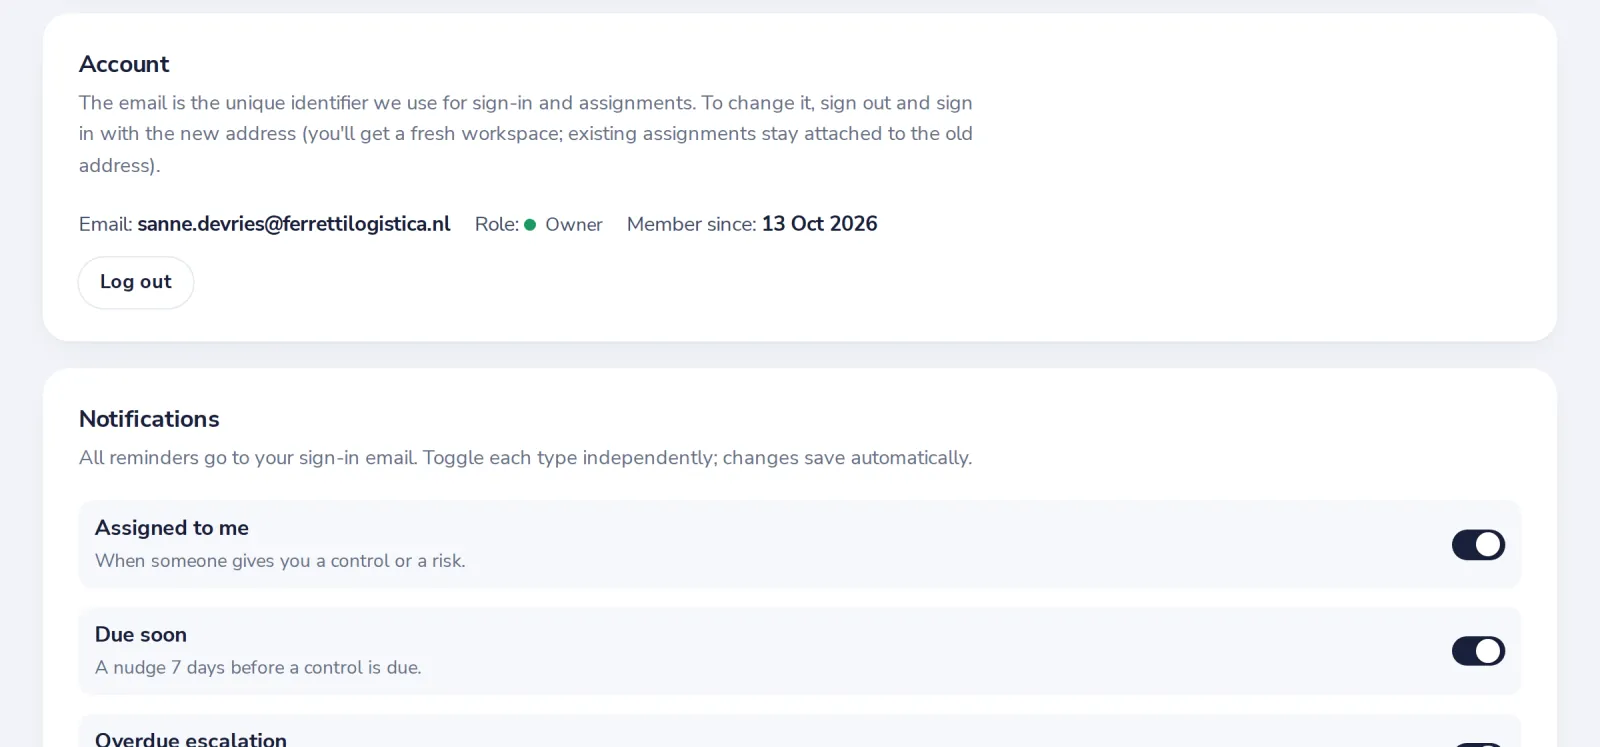Screen dimensions: 1600x747
Task: Click the Due soon row title
Action: pyautogui.click(x=141, y=635)
